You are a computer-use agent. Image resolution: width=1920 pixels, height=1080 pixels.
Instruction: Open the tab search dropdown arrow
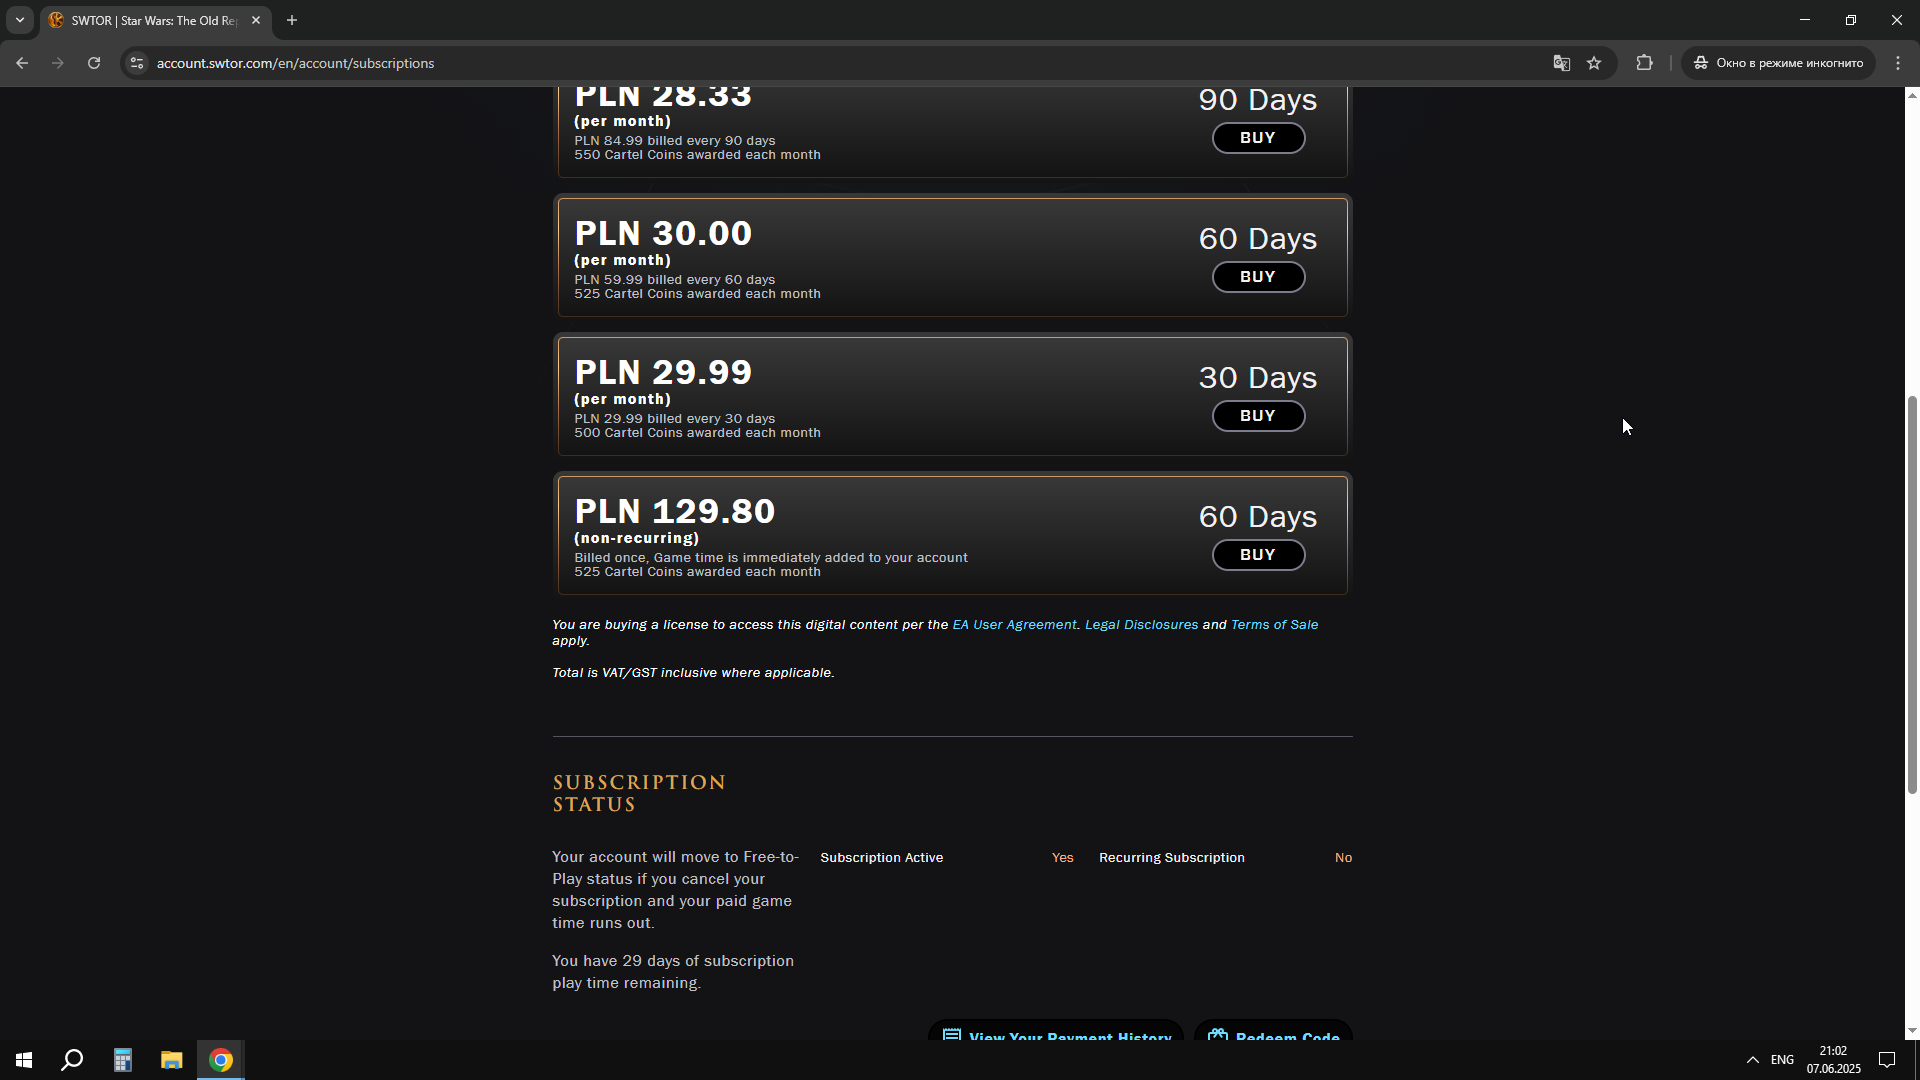[20, 20]
